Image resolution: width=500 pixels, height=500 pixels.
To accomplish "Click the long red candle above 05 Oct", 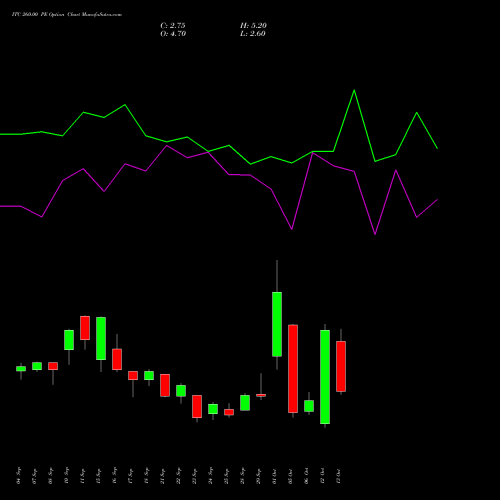I will click(293, 369).
